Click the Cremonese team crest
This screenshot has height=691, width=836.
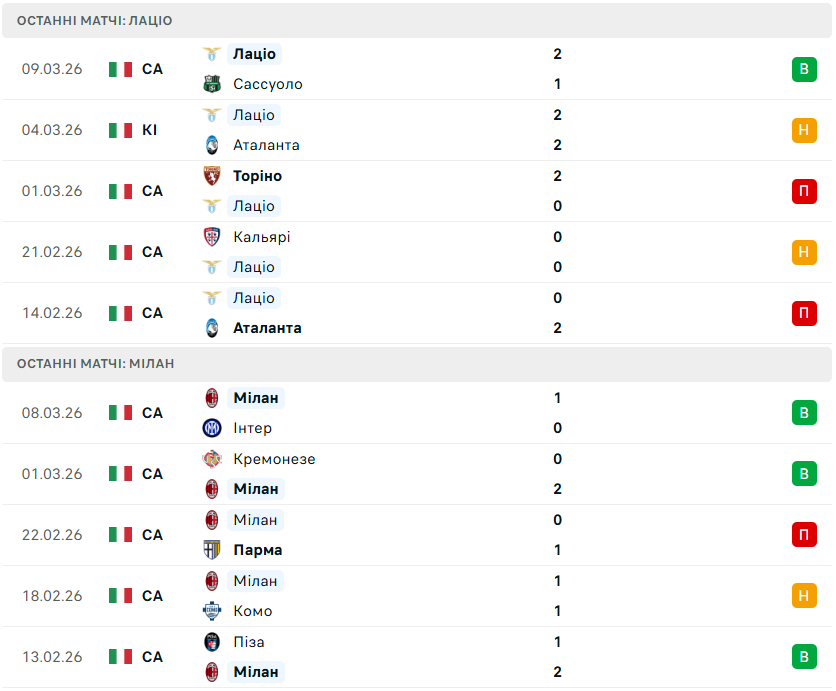coord(212,459)
